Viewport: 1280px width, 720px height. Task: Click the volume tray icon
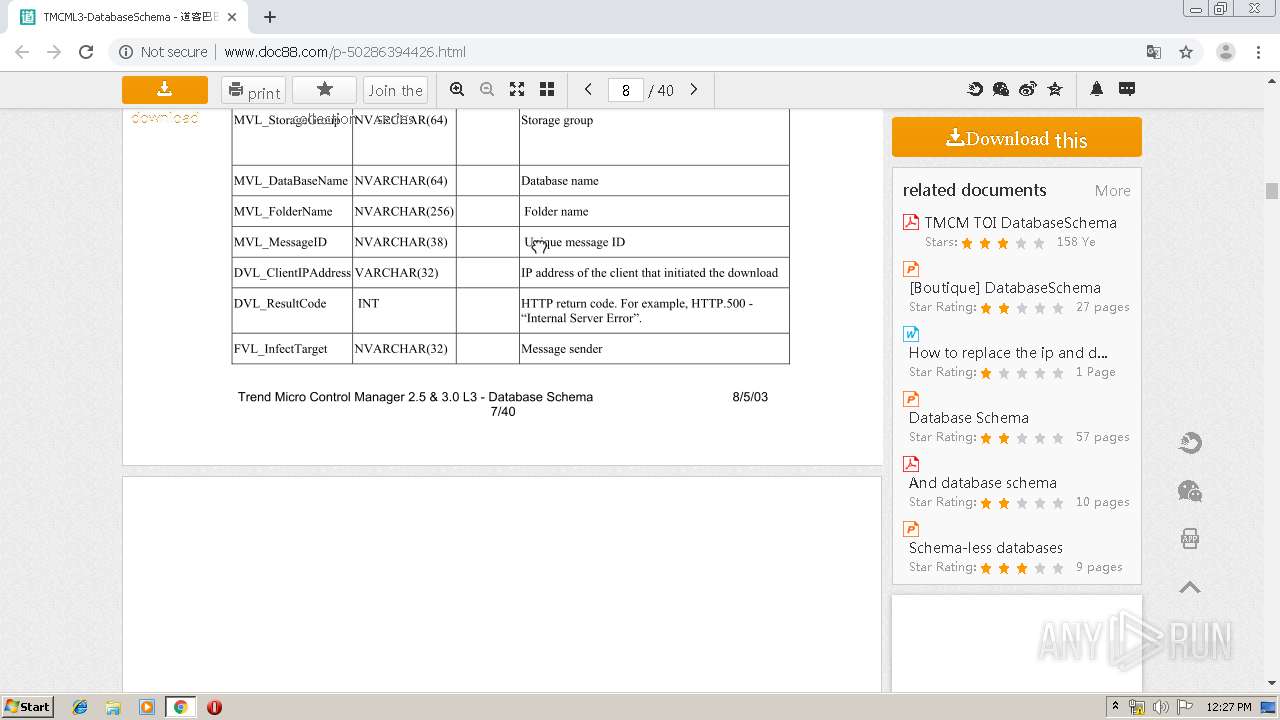[x=1160, y=707]
